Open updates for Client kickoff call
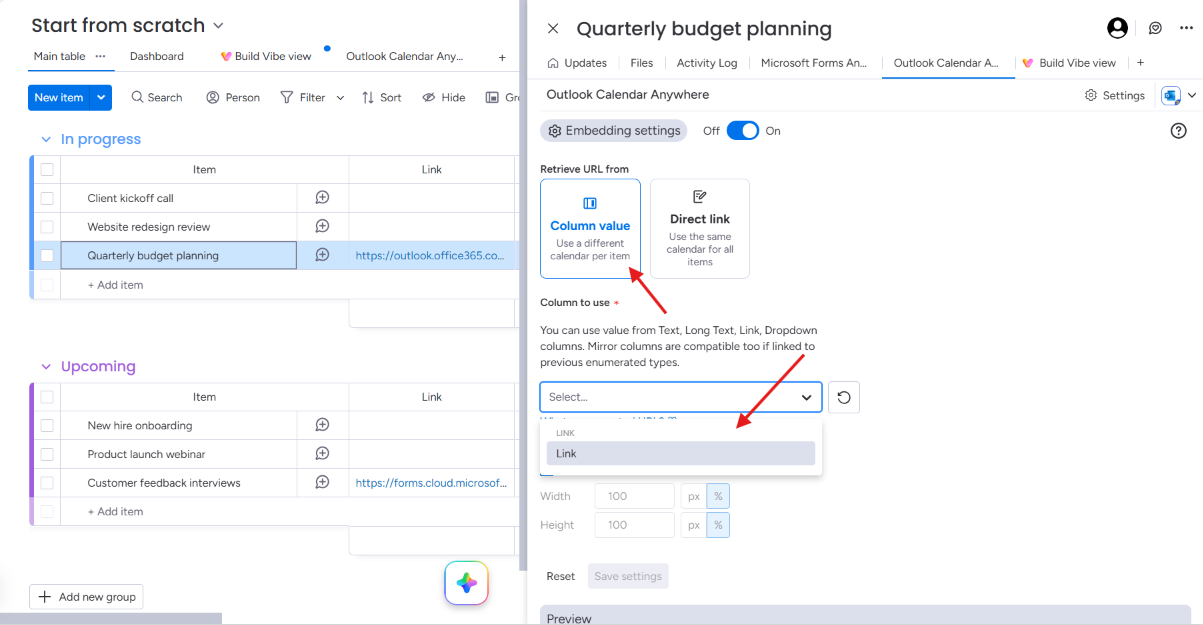1203x625 pixels. click(322, 198)
